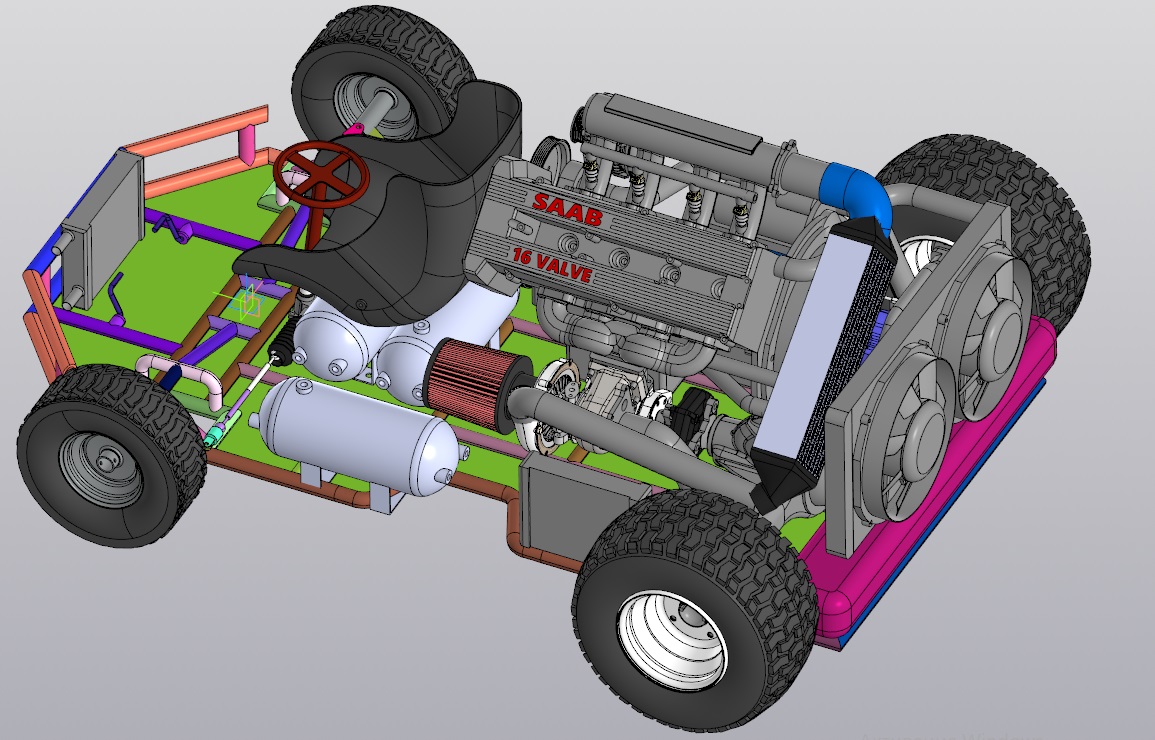The image size is (1155, 740).
Task: Select the blue intake hose elbow
Action: coord(857,193)
